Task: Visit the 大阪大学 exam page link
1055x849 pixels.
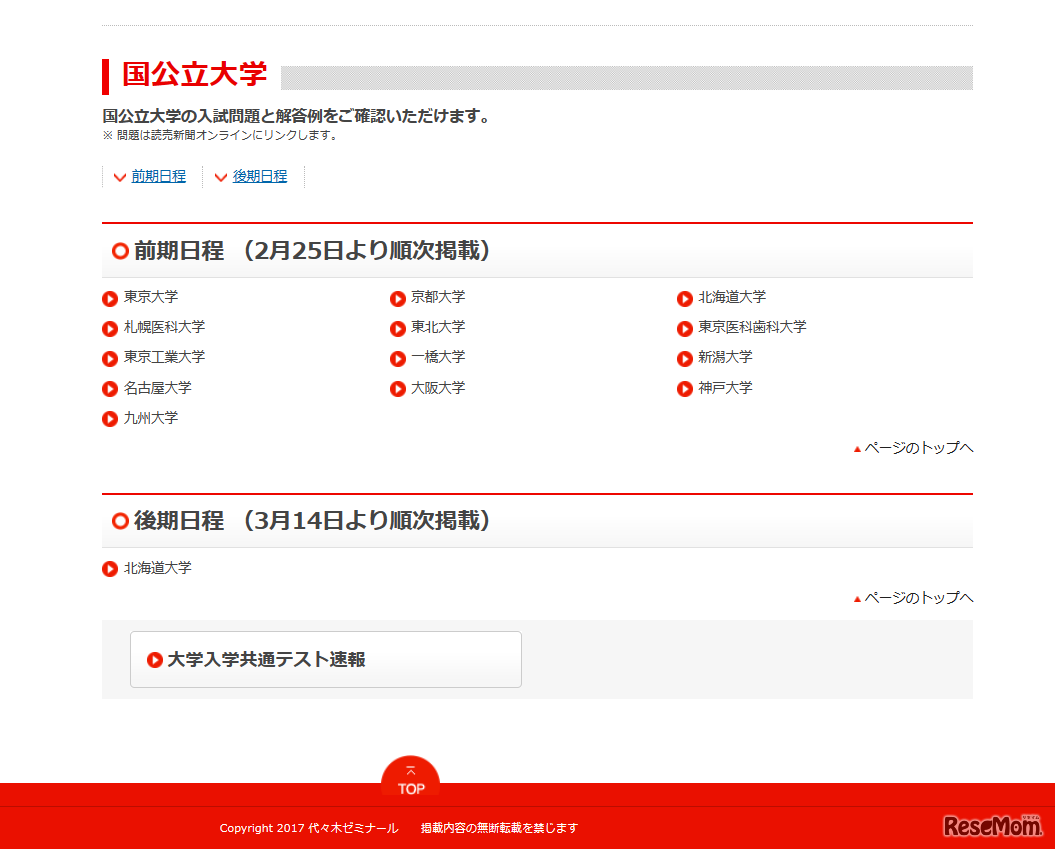Action: coord(438,388)
